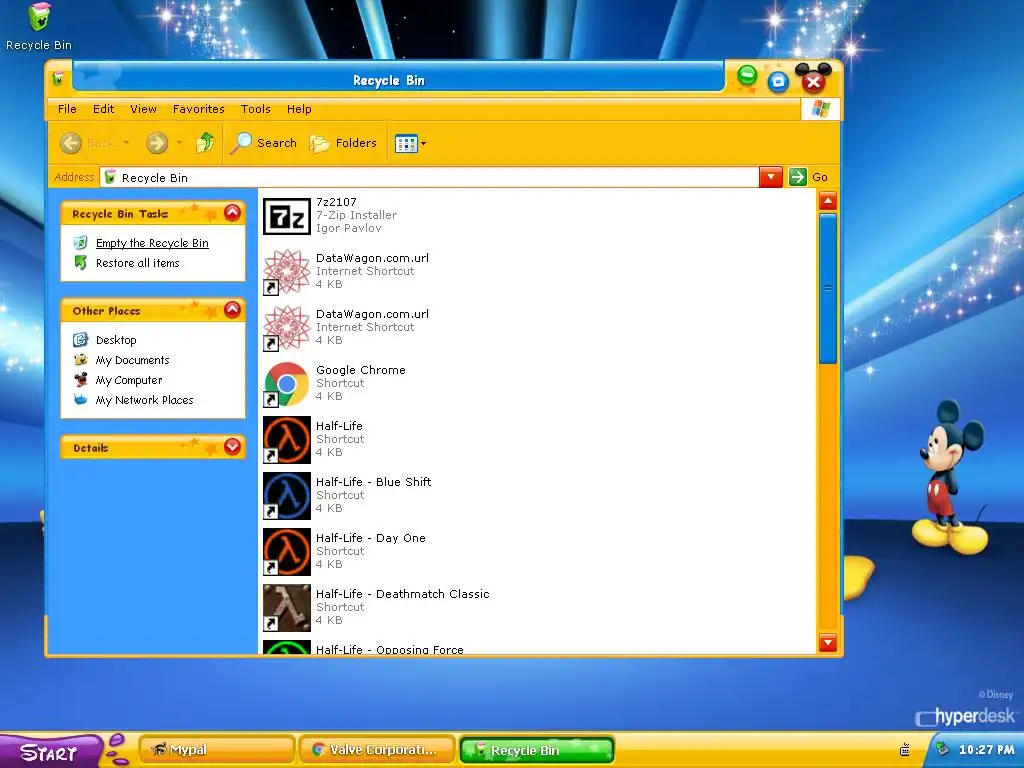
Task: Toggle the Folders pane button
Action: coord(343,143)
